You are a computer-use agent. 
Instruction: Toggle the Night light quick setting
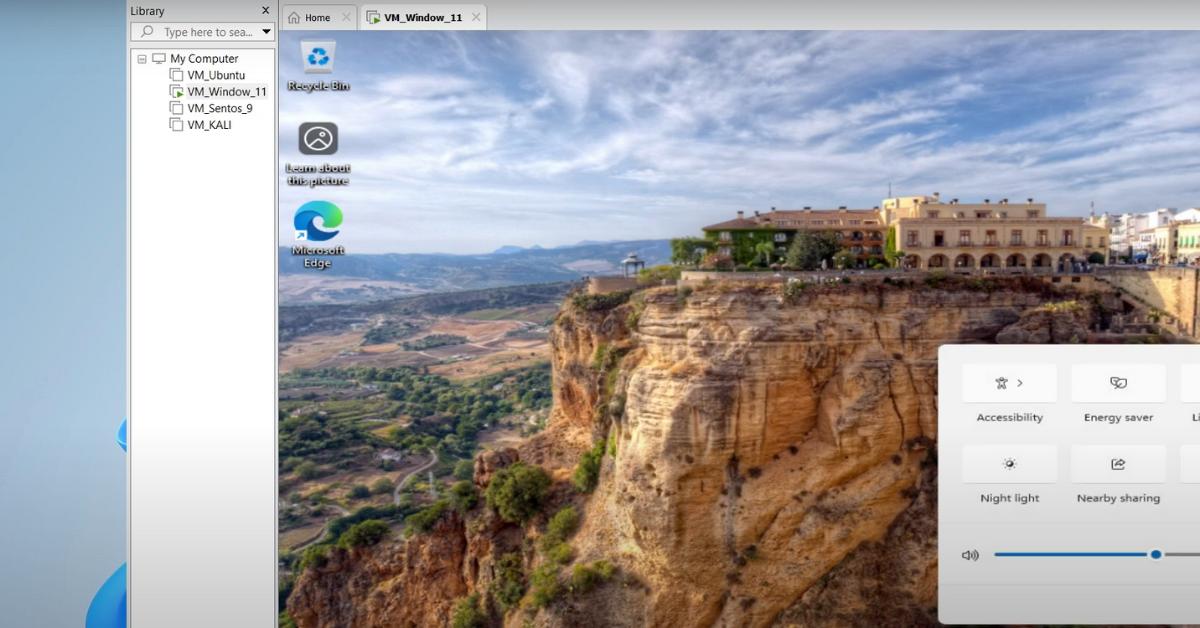tap(1009, 464)
